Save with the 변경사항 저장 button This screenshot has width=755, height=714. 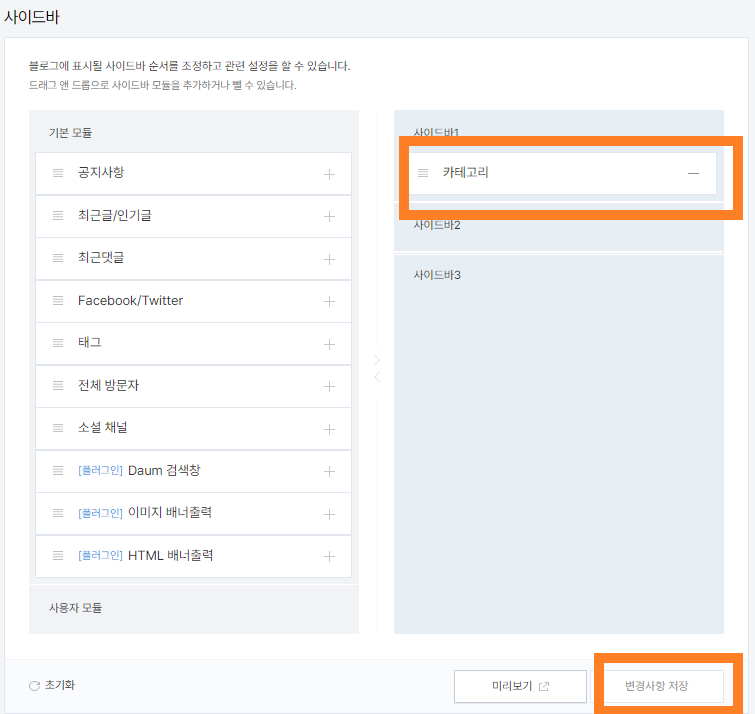(657, 686)
